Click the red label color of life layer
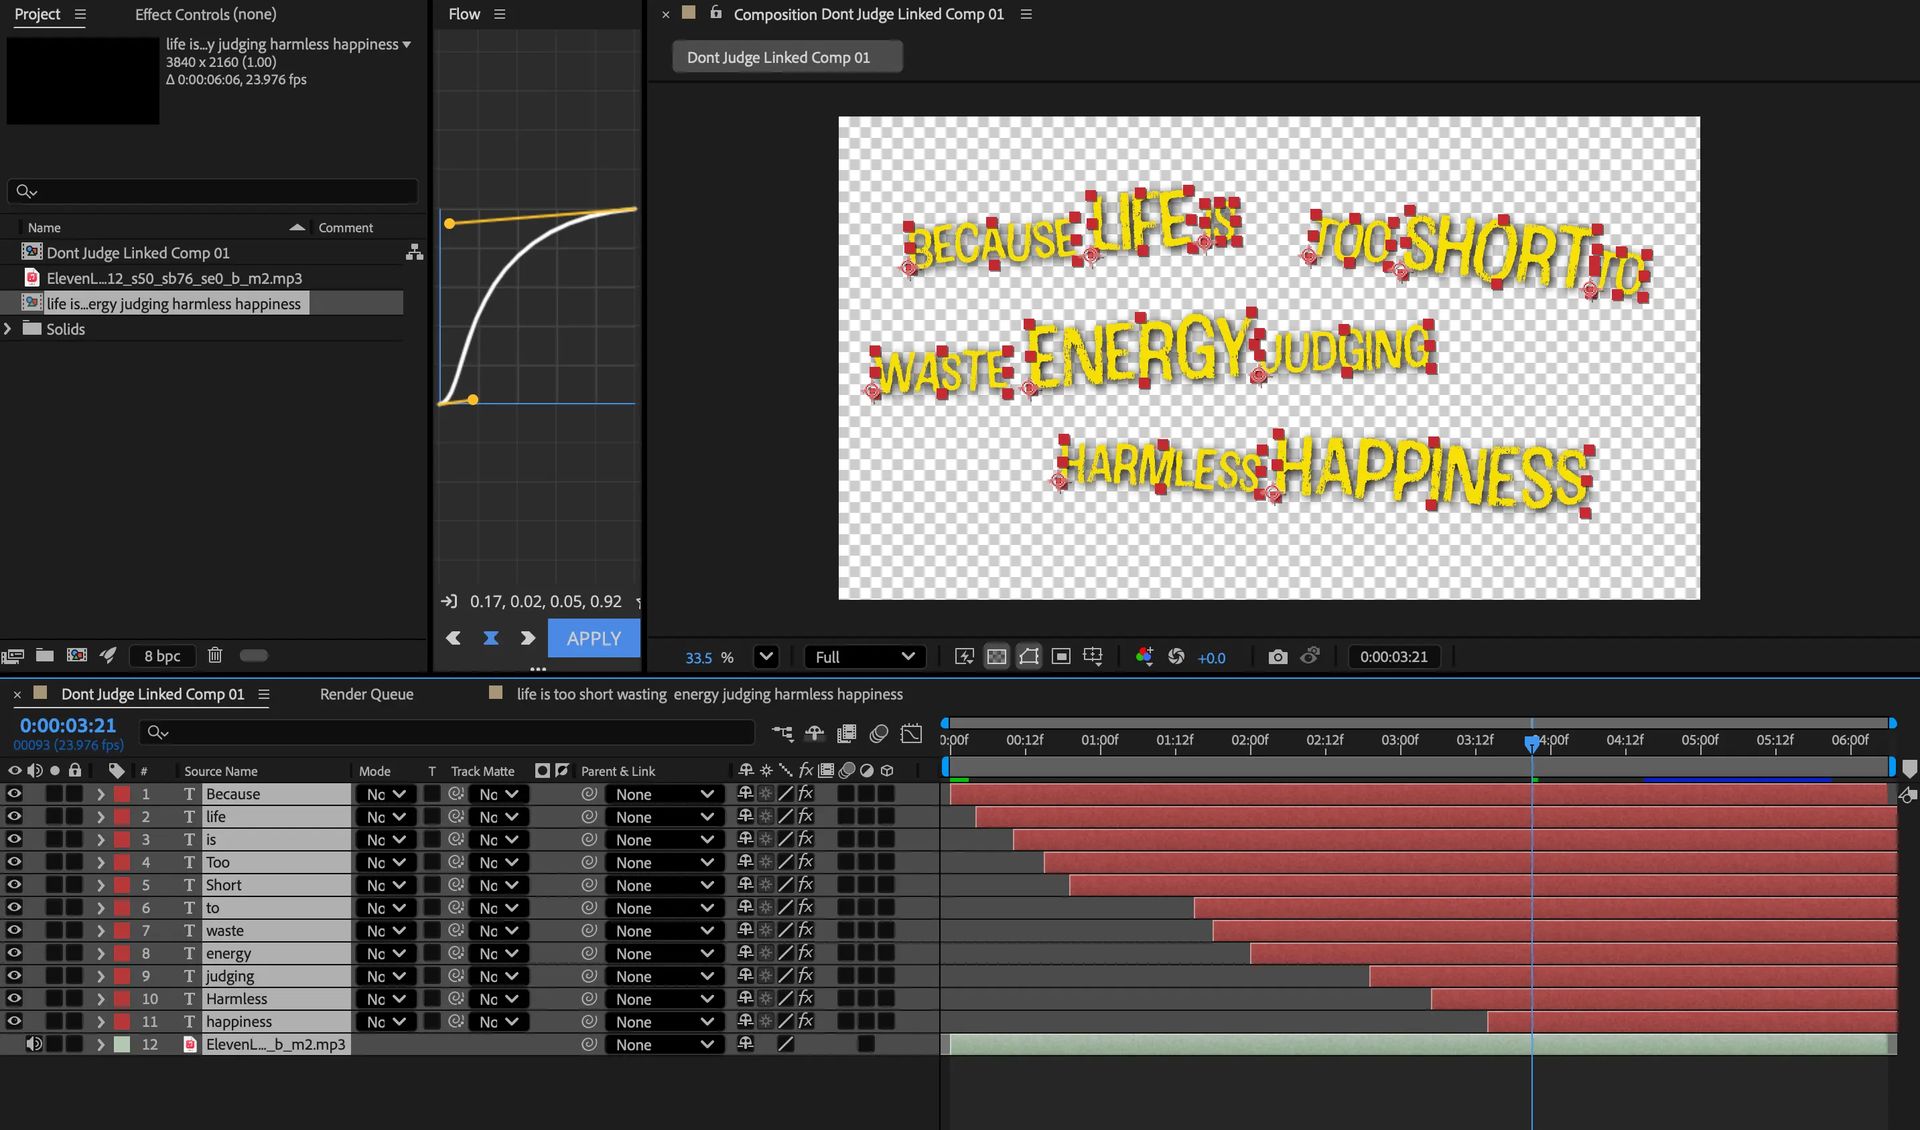 [x=122, y=817]
